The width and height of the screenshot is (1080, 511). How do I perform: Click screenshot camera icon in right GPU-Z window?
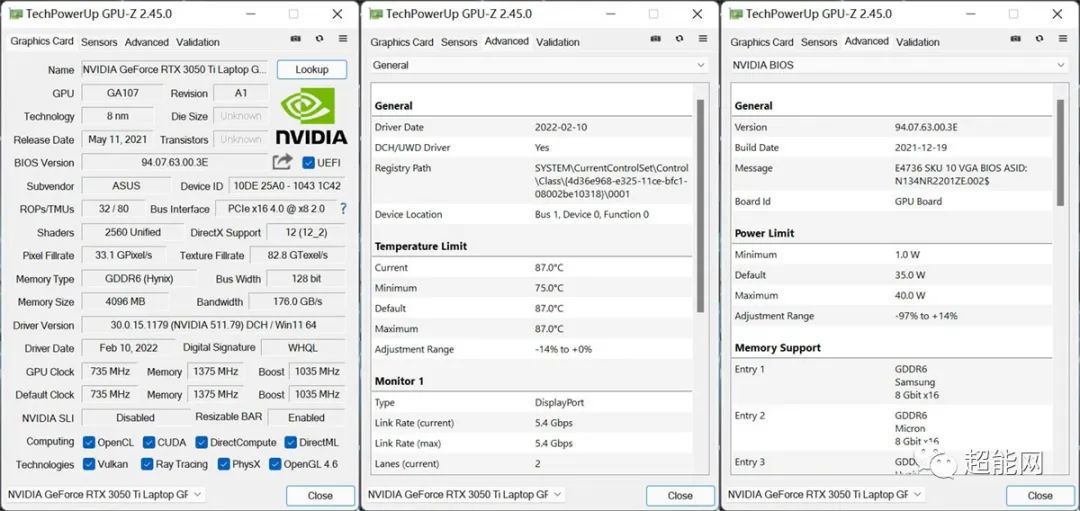(x=1016, y=39)
